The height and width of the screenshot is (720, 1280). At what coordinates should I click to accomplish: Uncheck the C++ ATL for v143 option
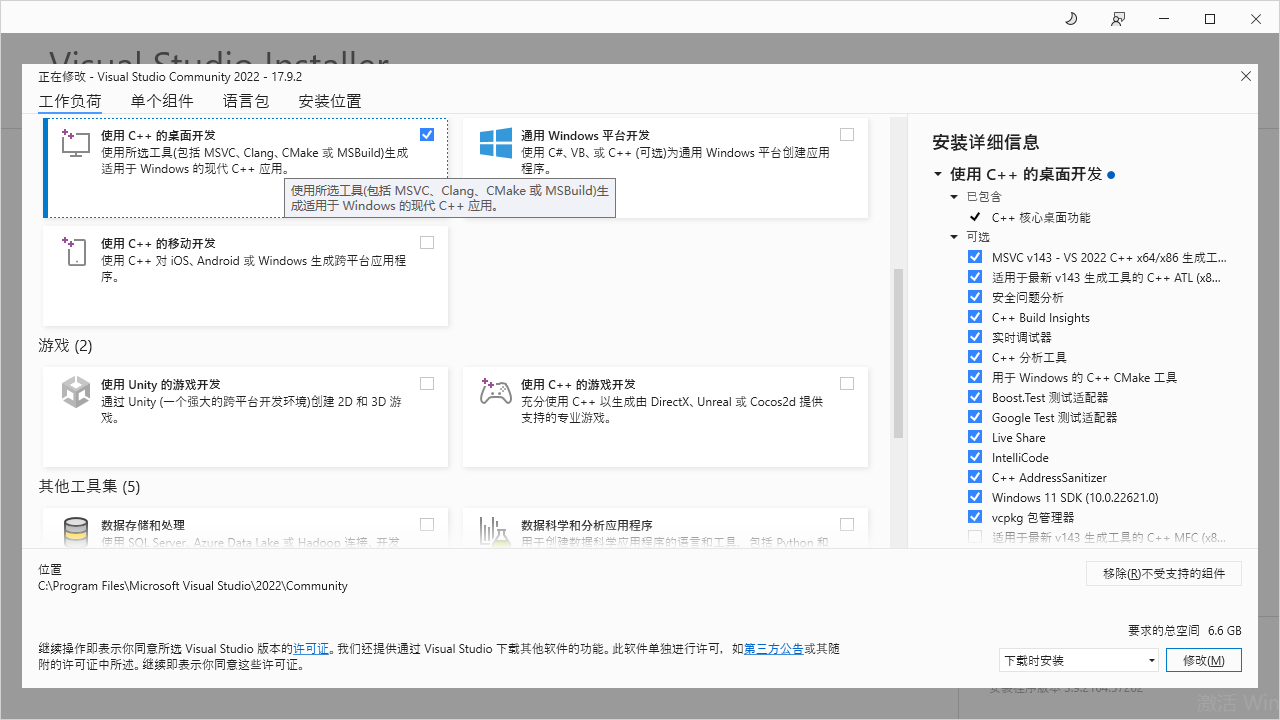click(975, 277)
